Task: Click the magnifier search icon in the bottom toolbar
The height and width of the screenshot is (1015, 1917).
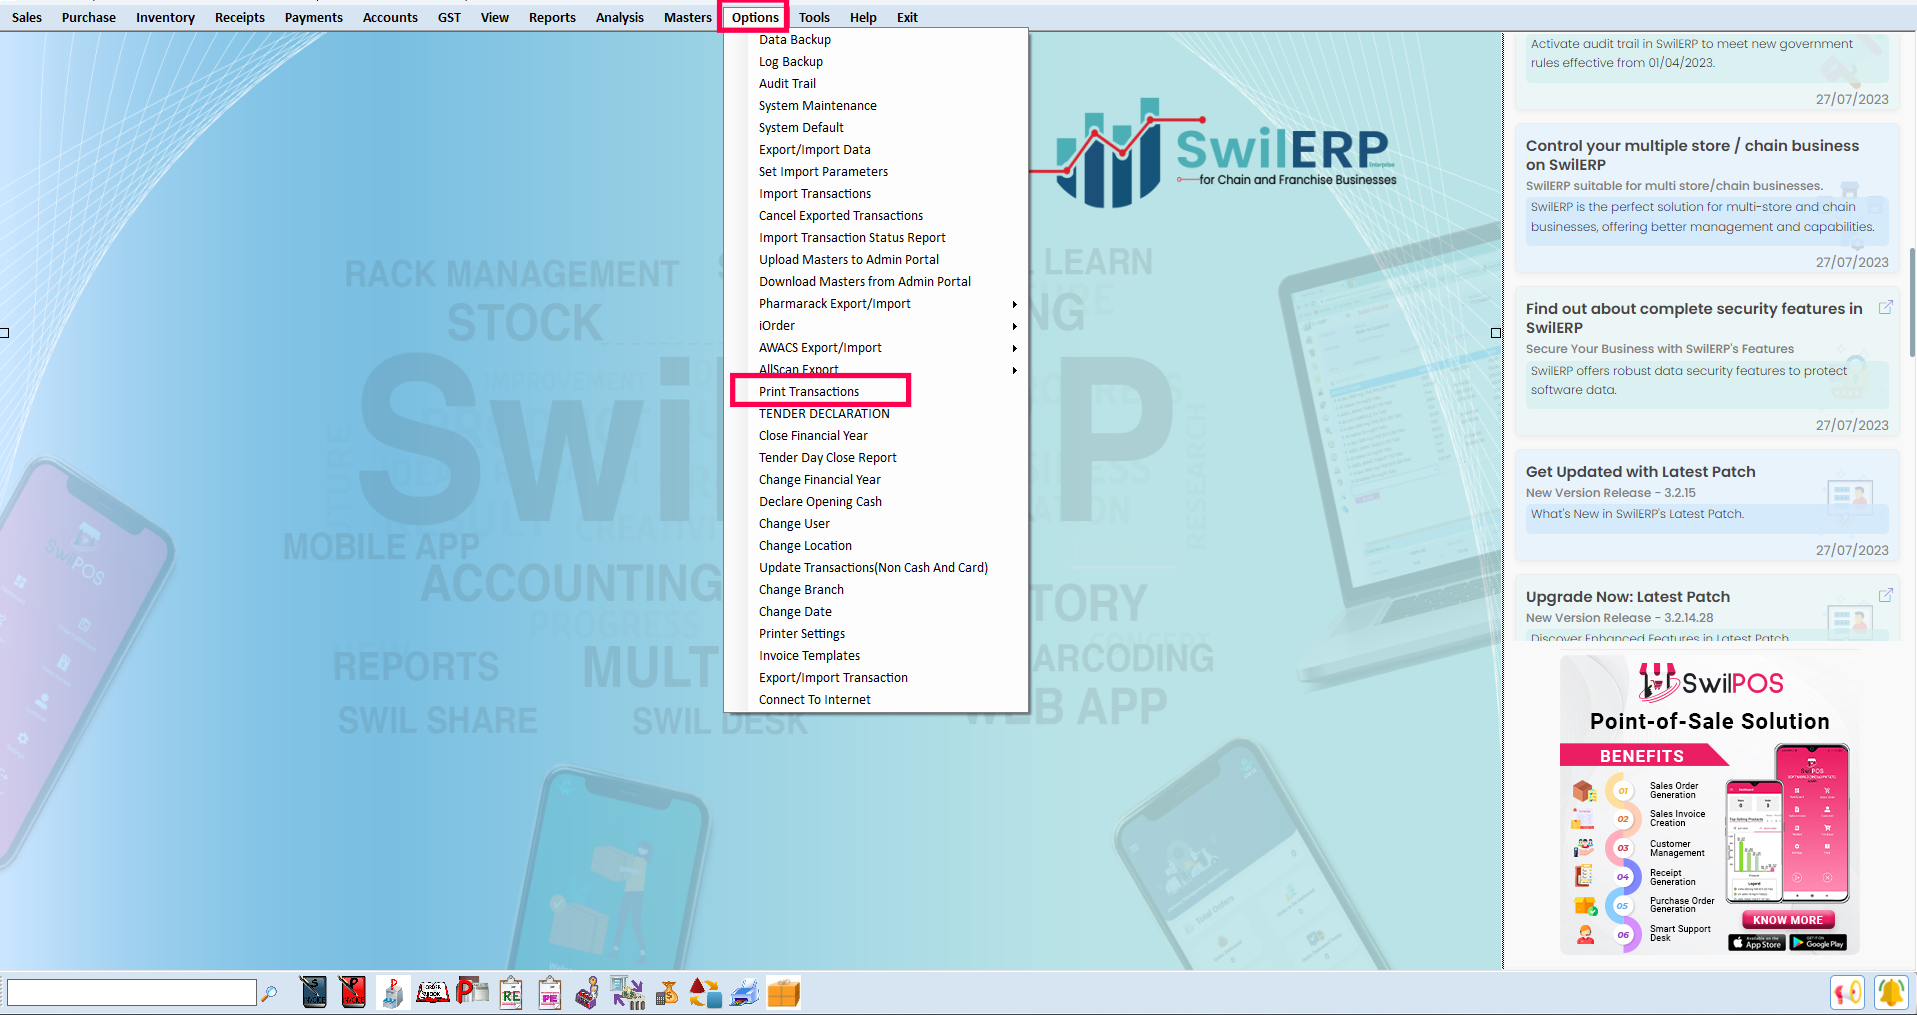Action: pyautogui.click(x=269, y=993)
